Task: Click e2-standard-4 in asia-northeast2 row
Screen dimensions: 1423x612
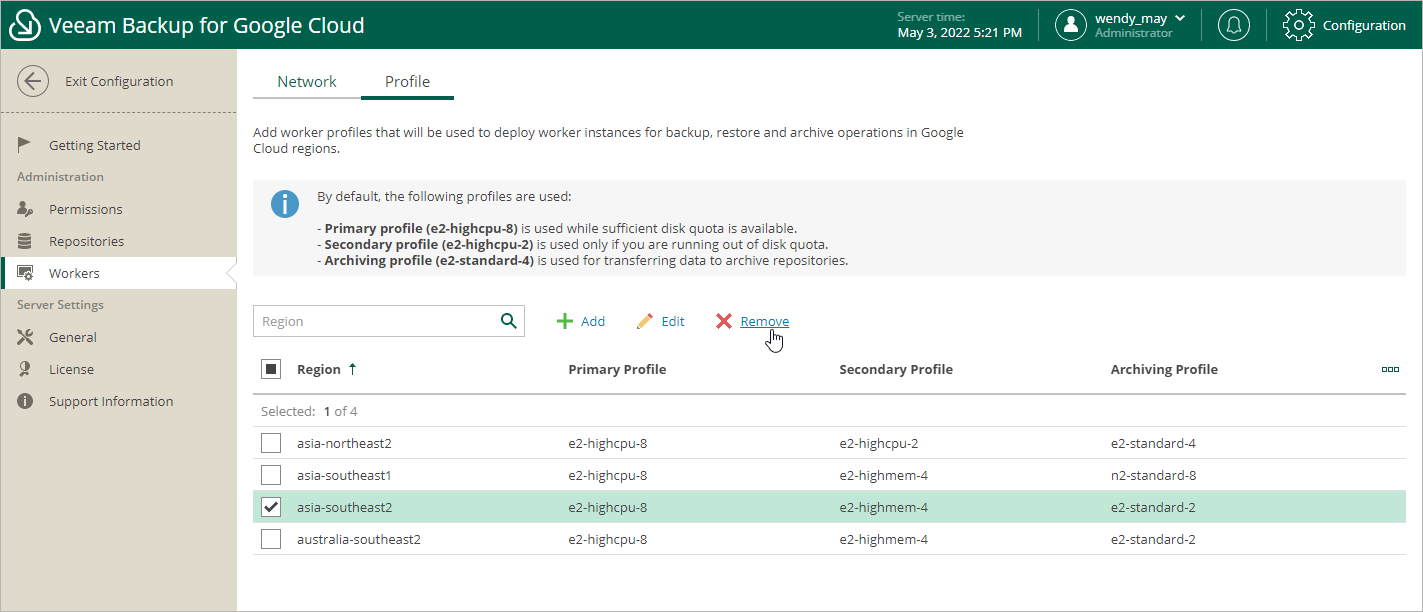Action: 1153,443
